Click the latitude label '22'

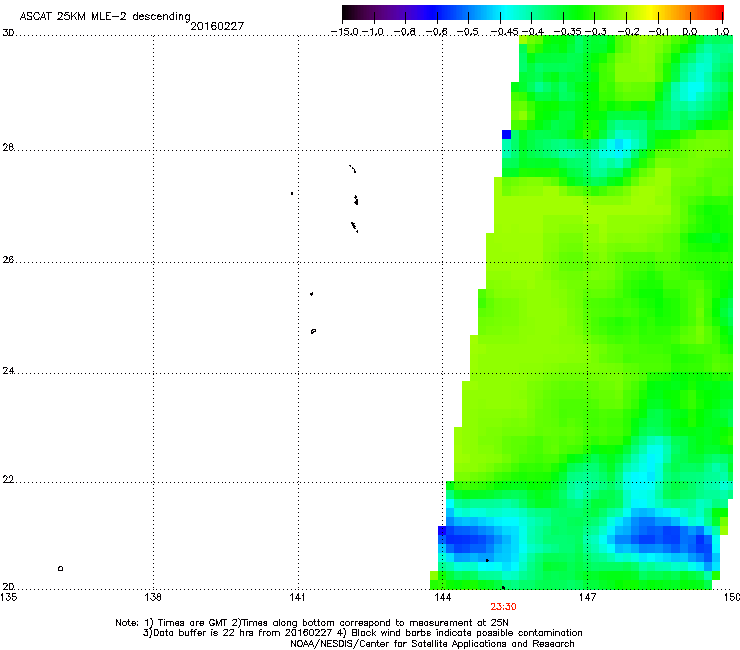click(x=8, y=480)
